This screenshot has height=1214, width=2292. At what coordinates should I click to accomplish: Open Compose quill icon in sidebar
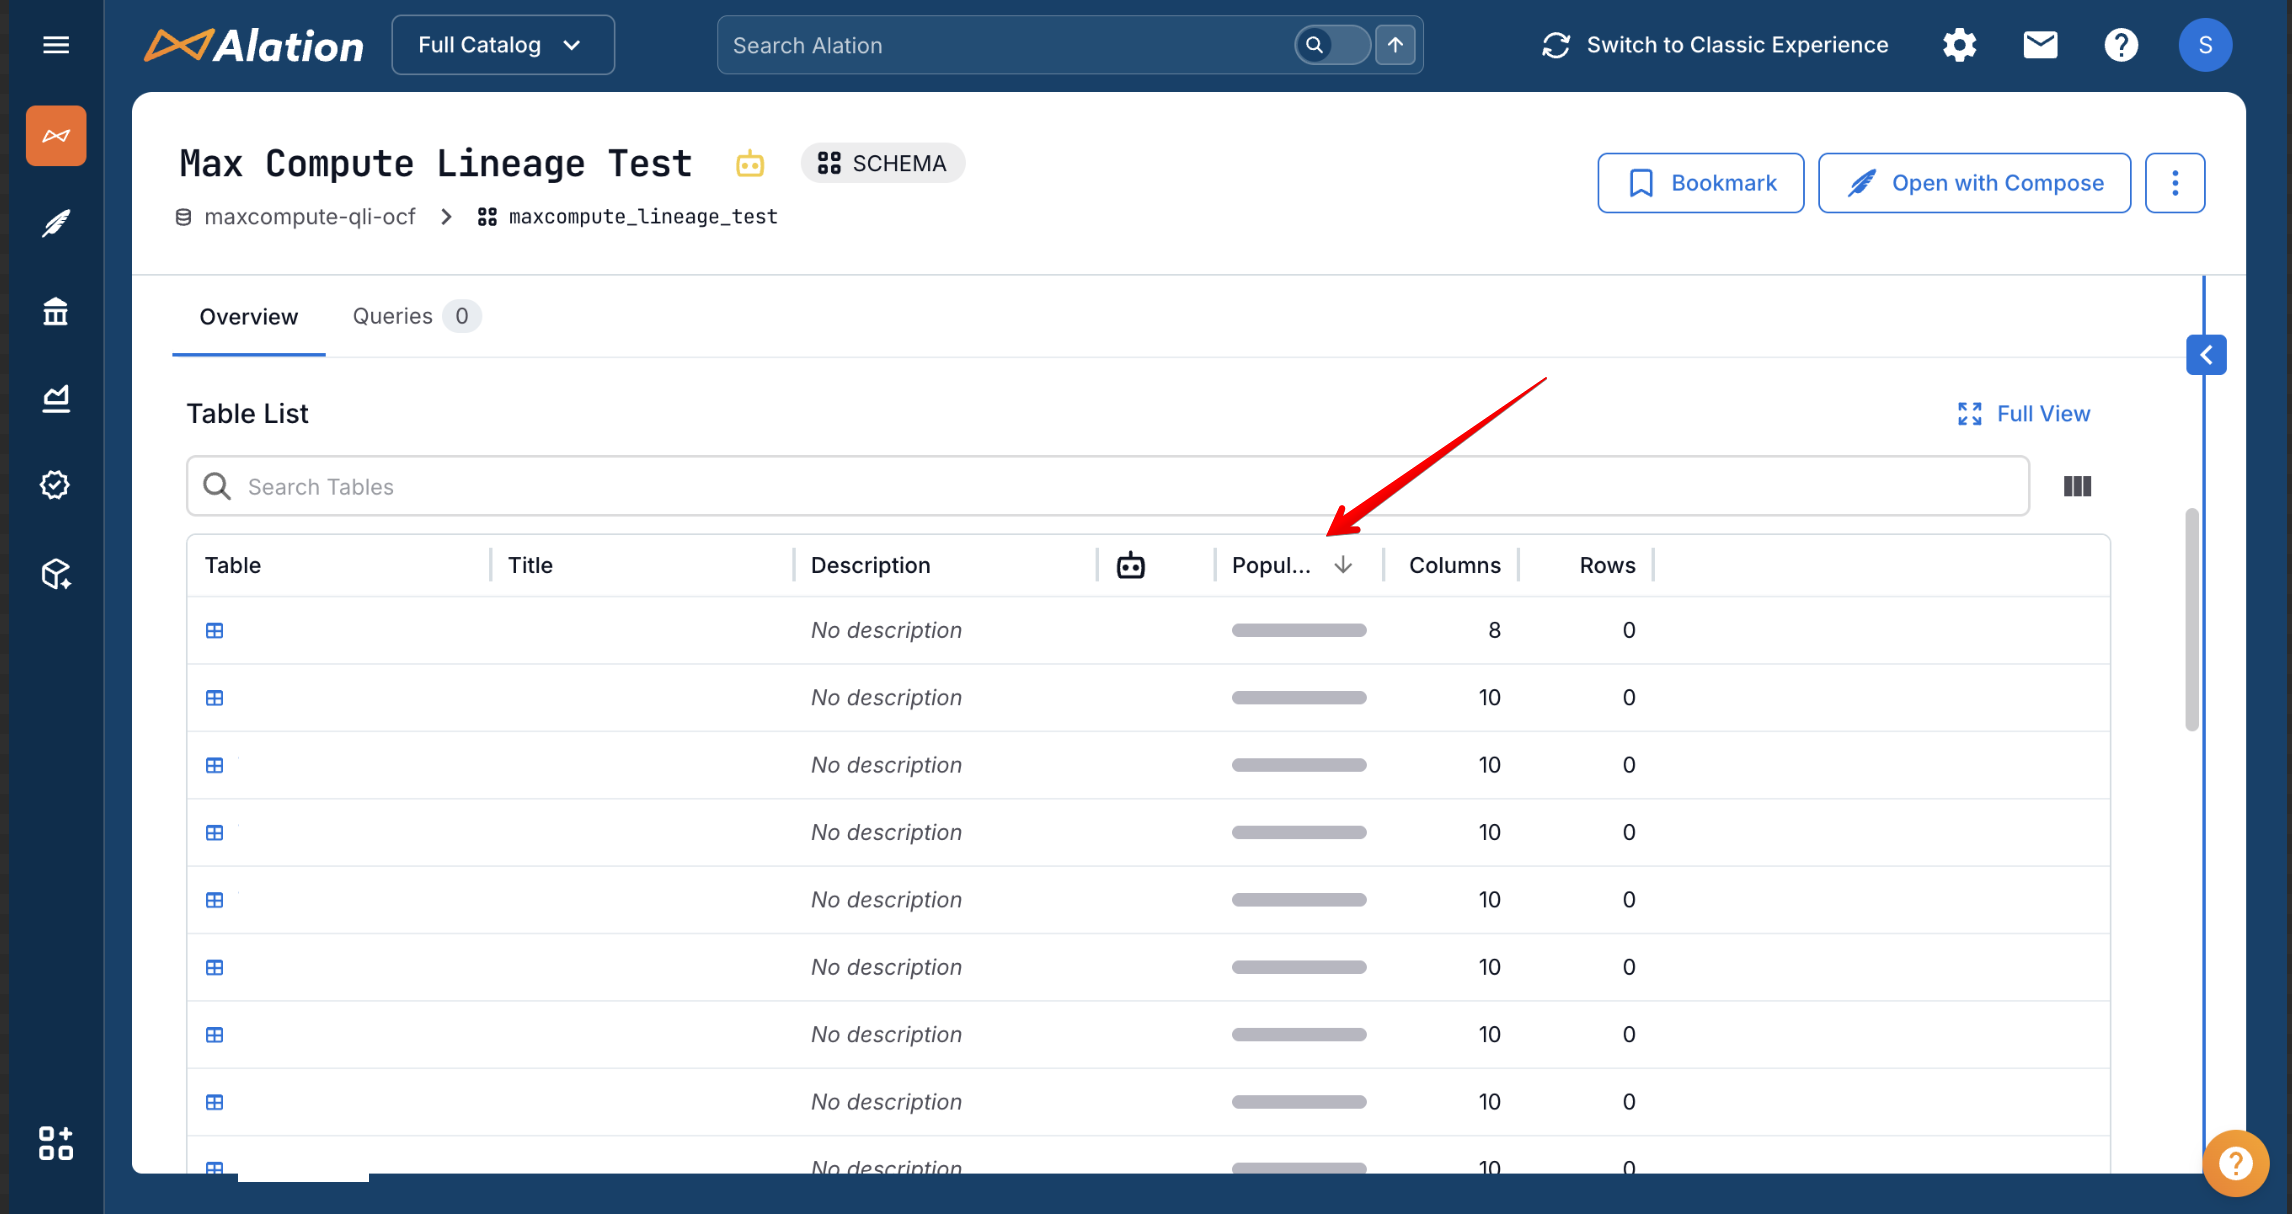(56, 224)
